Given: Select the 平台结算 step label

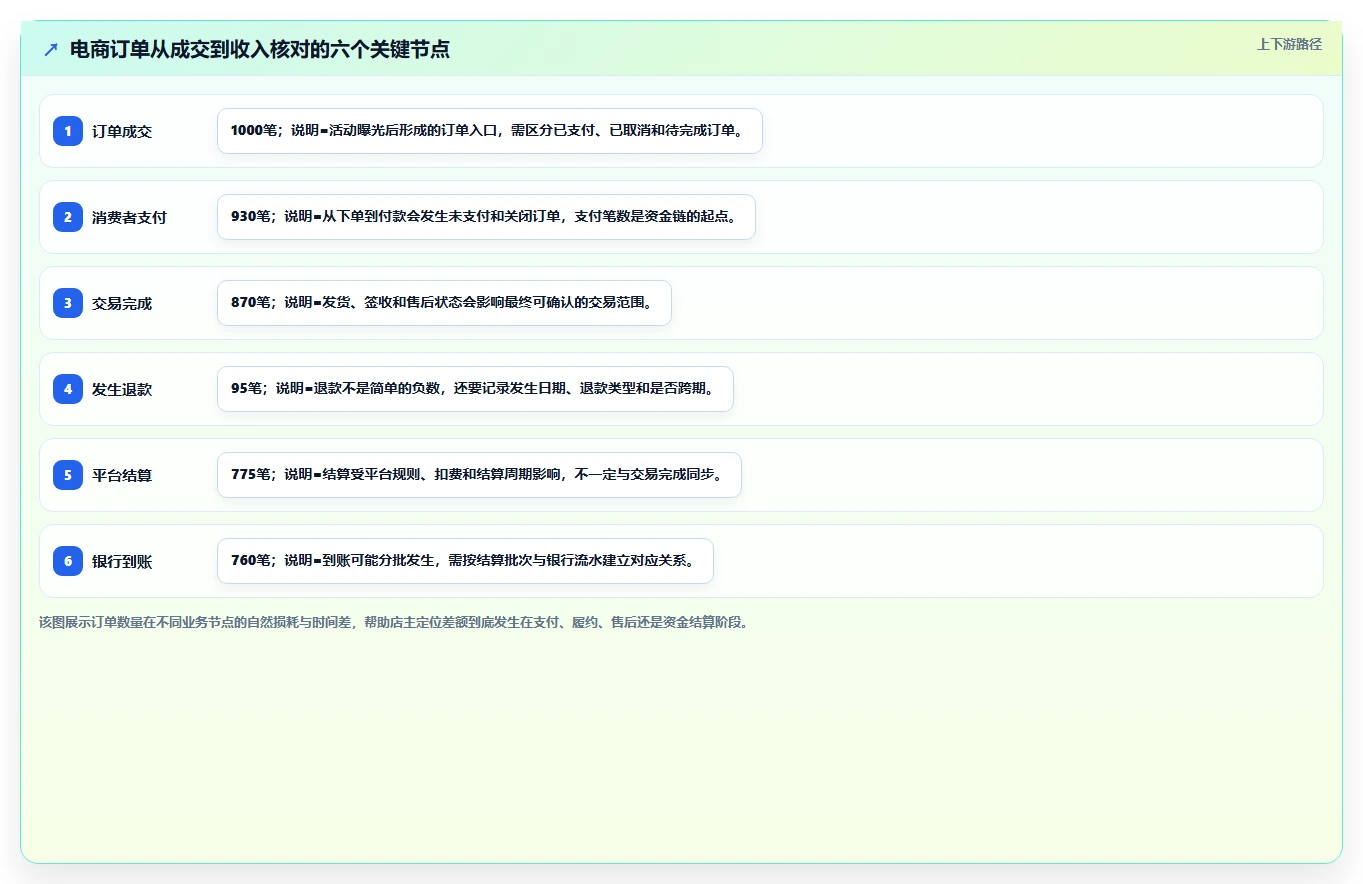Looking at the screenshot, I should click(x=122, y=475).
